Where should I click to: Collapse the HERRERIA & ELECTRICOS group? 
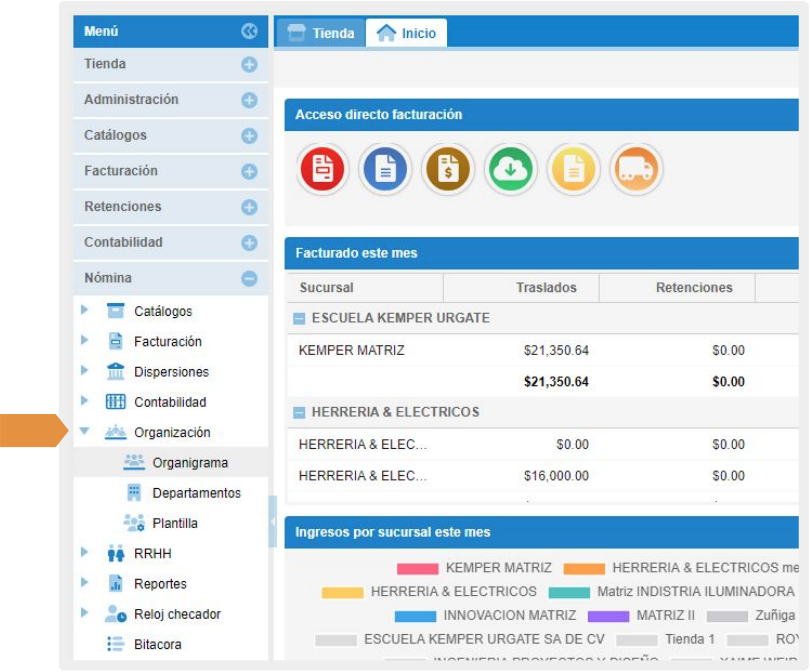pos(299,412)
